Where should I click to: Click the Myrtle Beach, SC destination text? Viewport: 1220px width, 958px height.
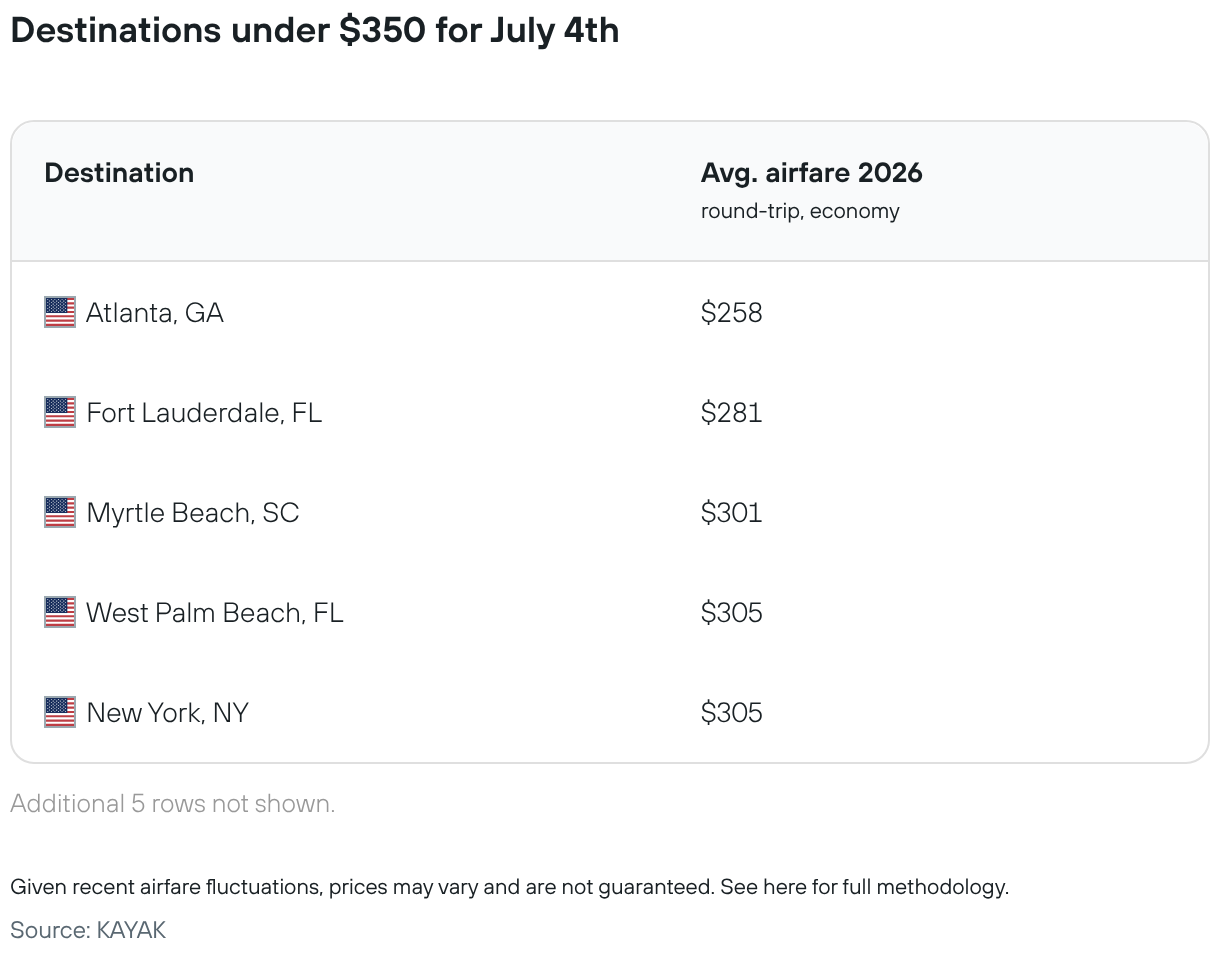pos(193,513)
